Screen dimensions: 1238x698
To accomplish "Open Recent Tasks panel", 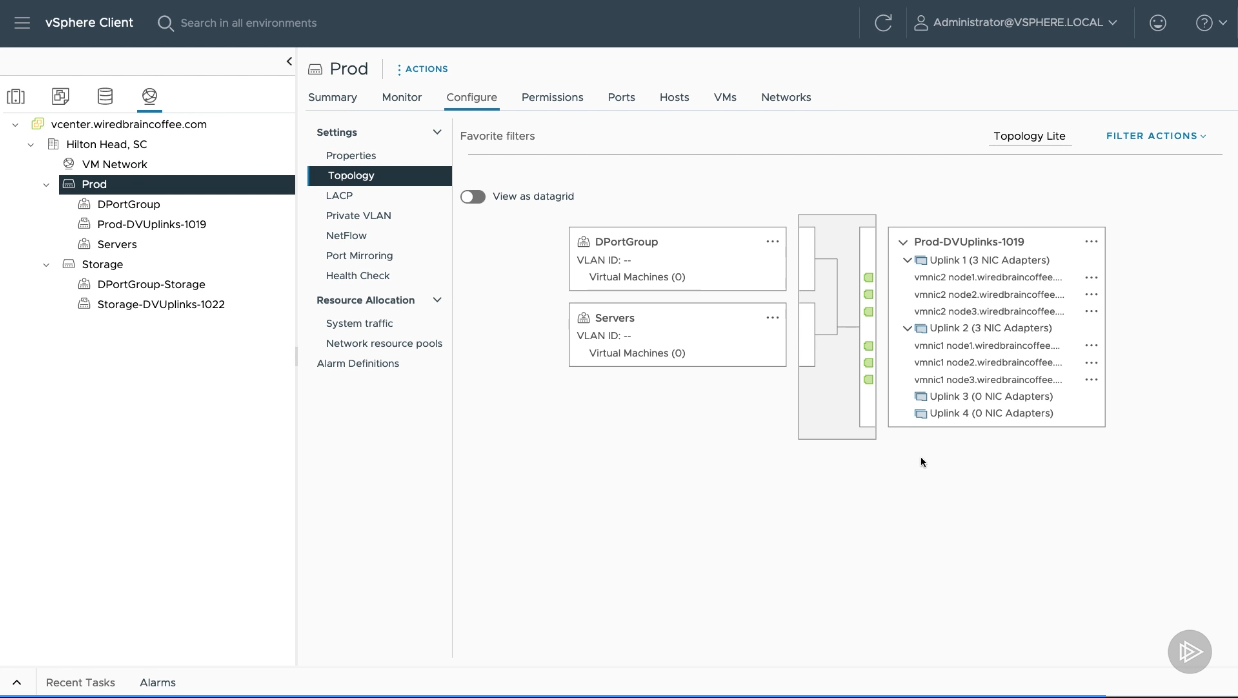I will 80,682.
